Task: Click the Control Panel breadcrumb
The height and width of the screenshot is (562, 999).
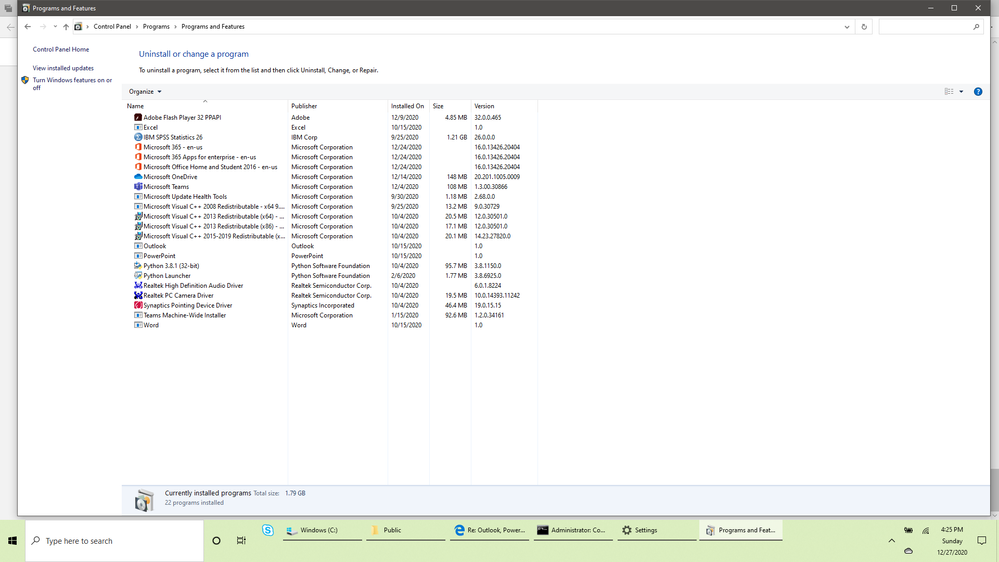Action: (x=112, y=27)
